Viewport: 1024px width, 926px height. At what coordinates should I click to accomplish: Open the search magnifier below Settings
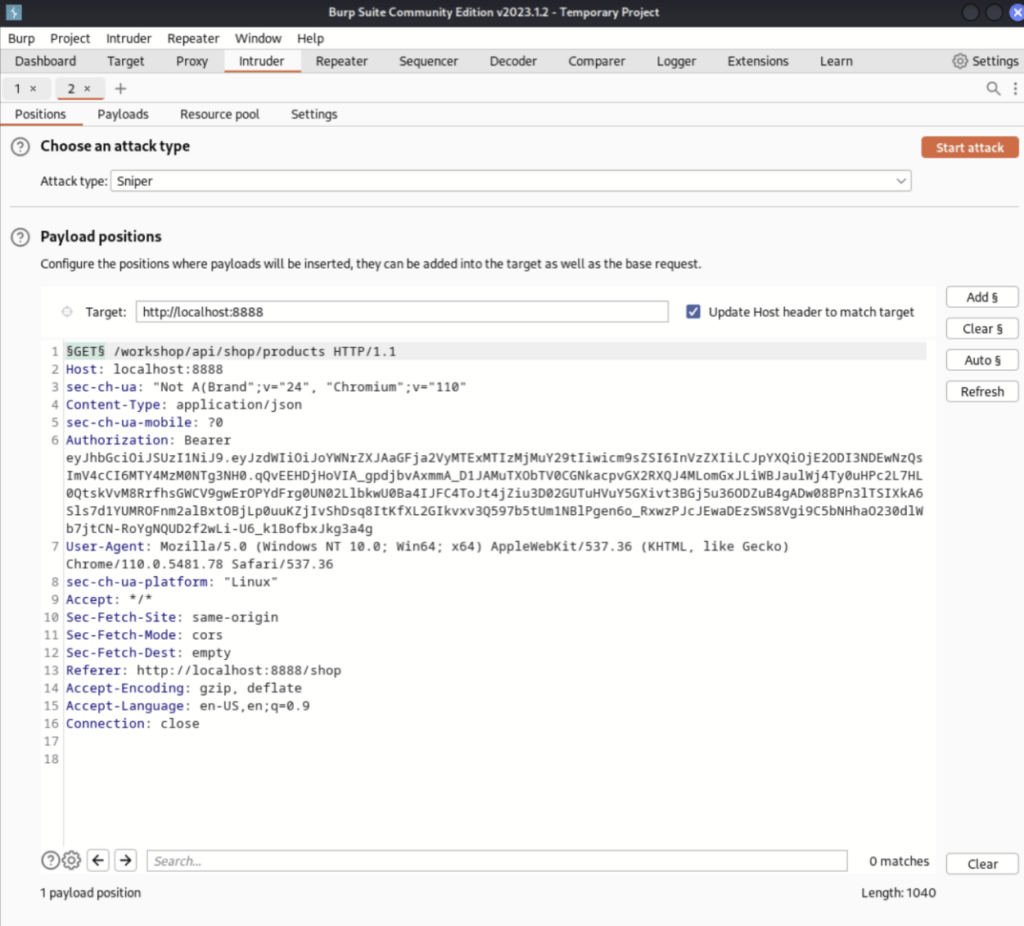click(x=993, y=88)
